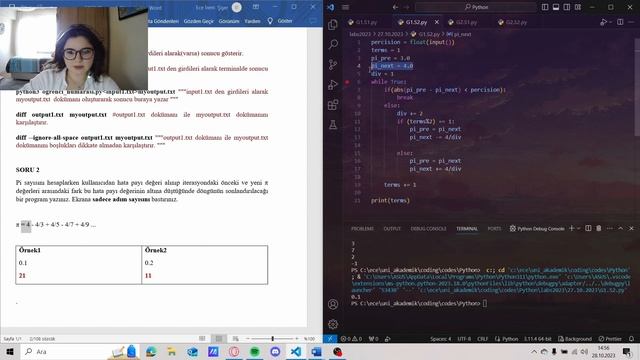Click the remote window indicator in status bar

(x=330, y=339)
